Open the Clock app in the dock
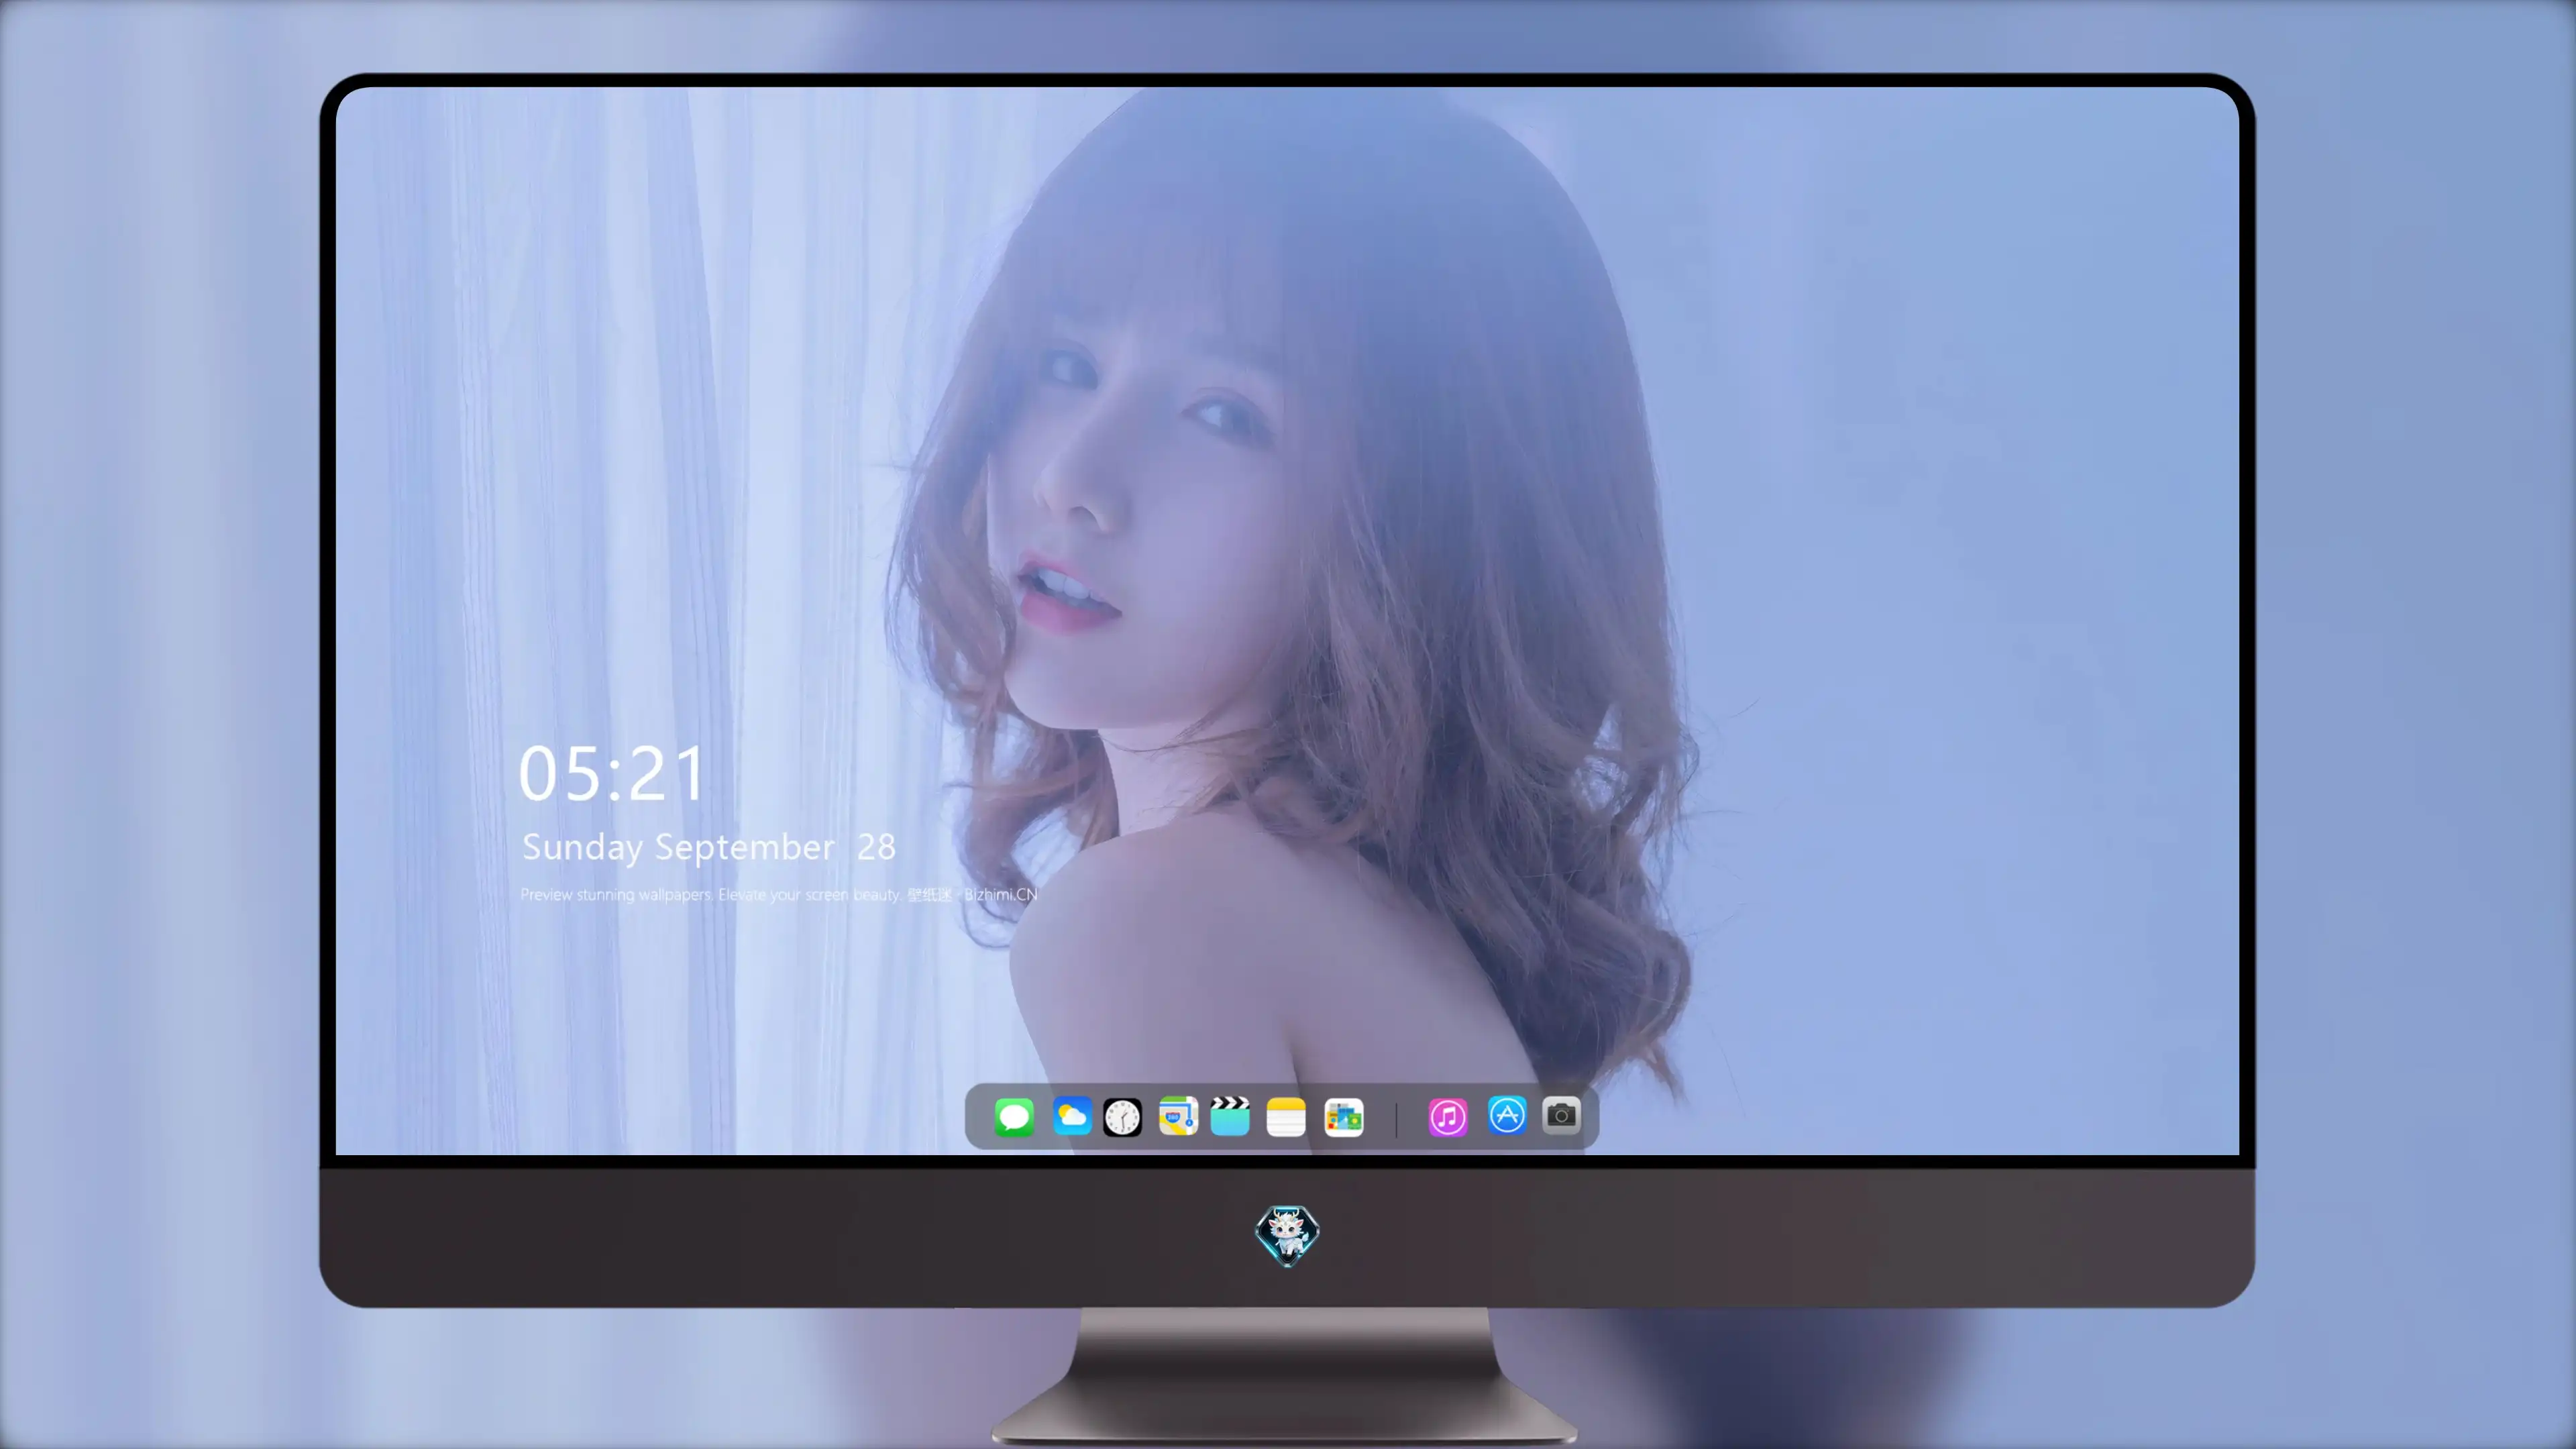Image resolution: width=2576 pixels, height=1449 pixels. tap(1122, 1117)
